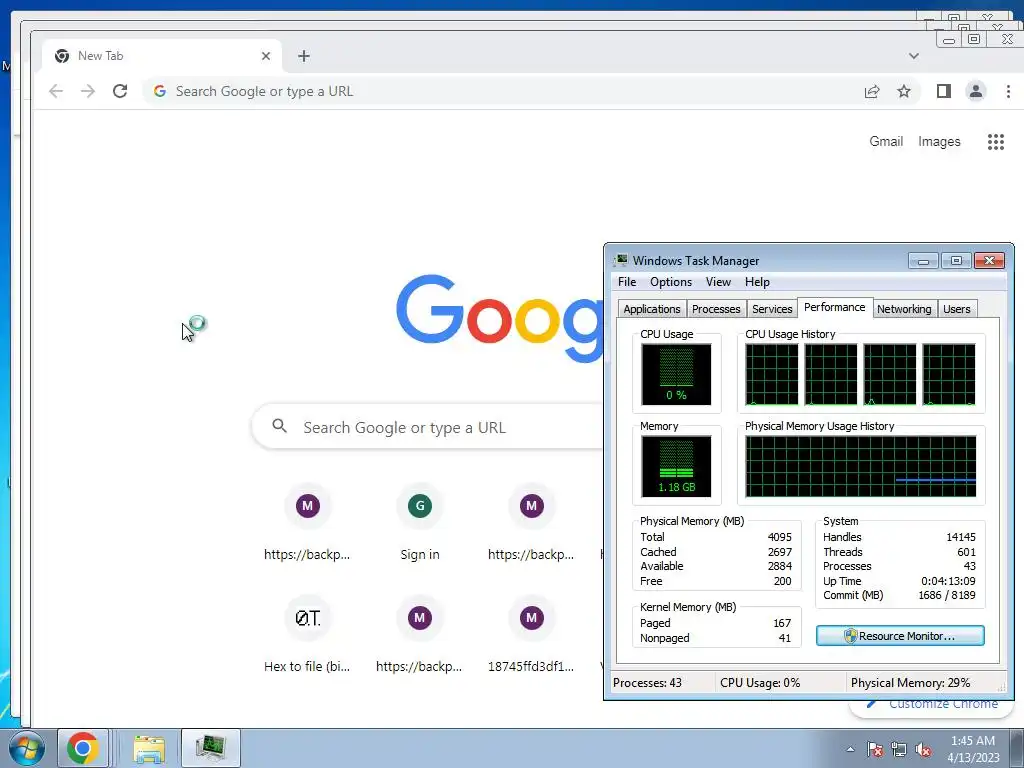The image size is (1024, 768).
Task: Click Physical Memory: 29% in status bar
Action: pos(910,683)
